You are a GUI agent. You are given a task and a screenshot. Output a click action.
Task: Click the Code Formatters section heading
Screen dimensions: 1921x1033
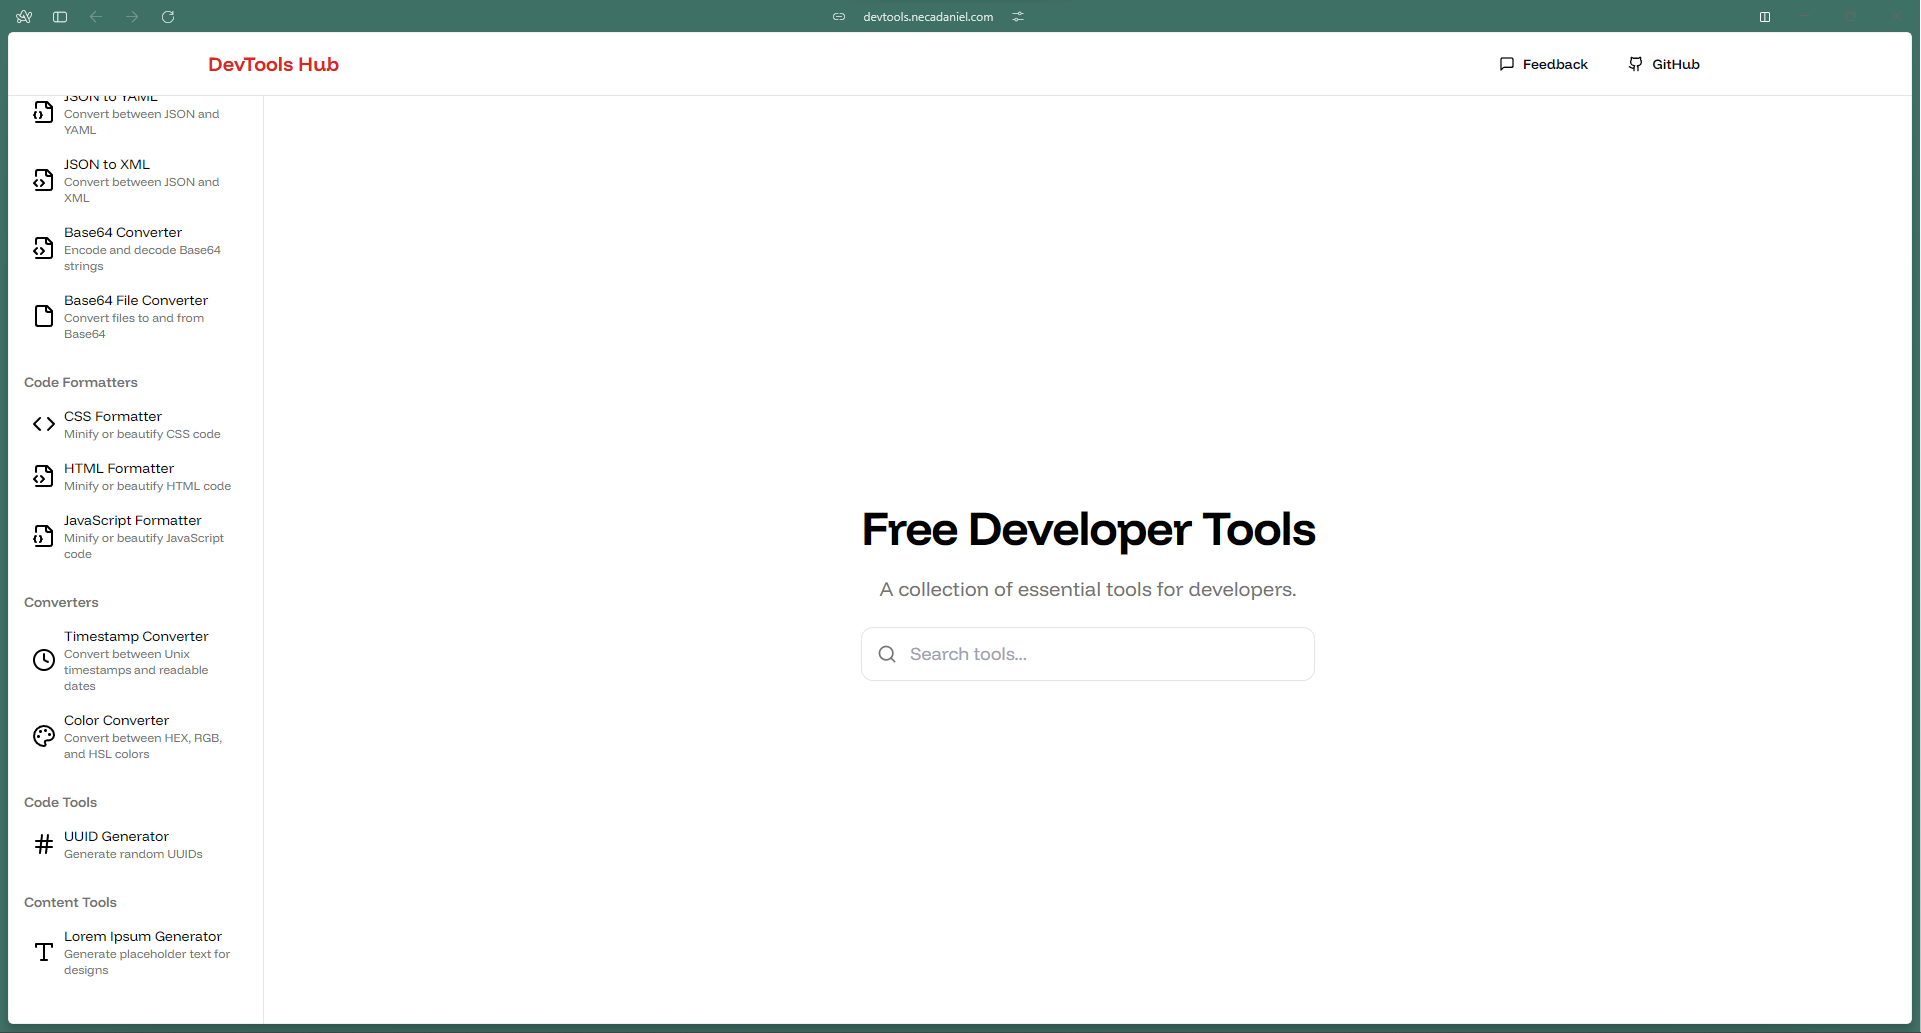click(x=81, y=382)
